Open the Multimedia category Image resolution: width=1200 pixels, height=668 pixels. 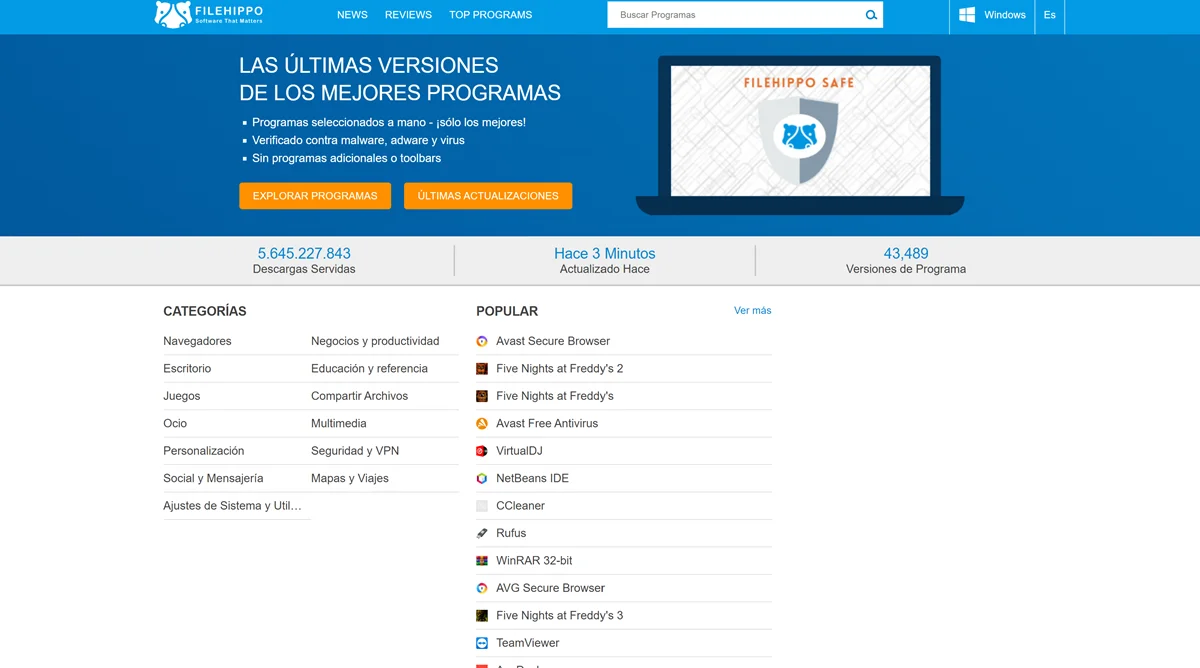tap(339, 424)
